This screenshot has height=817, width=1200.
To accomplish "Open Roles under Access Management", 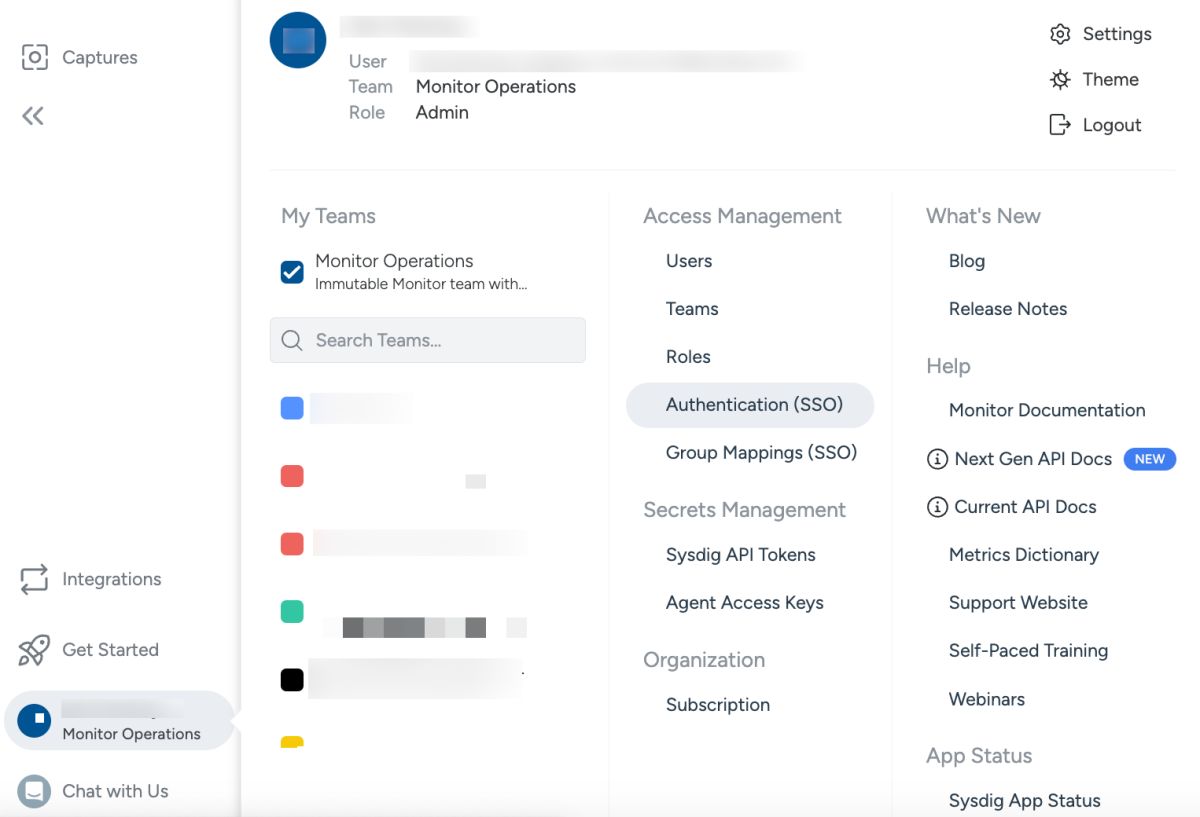I will click(688, 357).
